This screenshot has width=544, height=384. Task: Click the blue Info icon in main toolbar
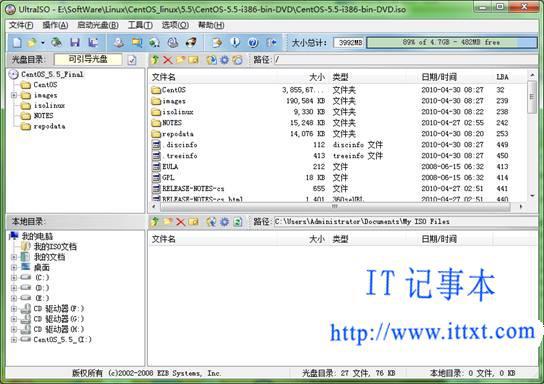coord(235,42)
